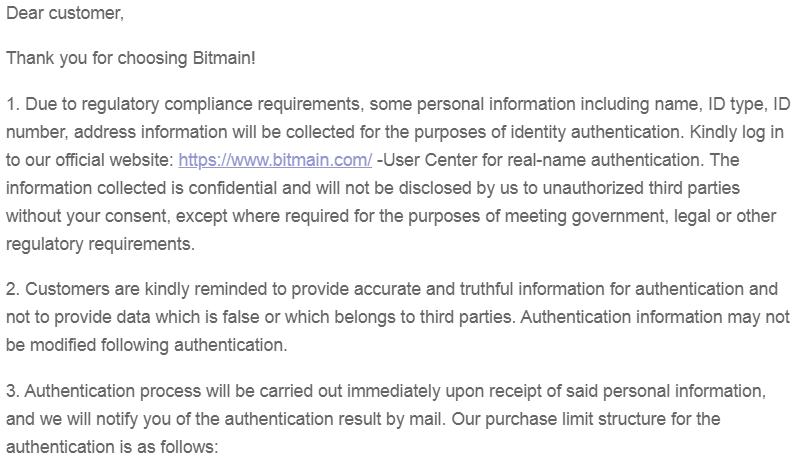
Task: Click the words "unauthorized third parties"
Action: click(641, 188)
